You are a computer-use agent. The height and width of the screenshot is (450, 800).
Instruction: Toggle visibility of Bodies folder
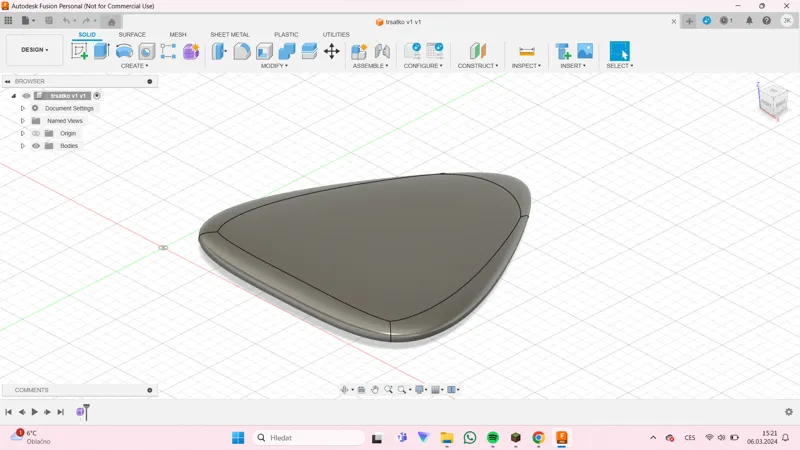click(x=36, y=146)
